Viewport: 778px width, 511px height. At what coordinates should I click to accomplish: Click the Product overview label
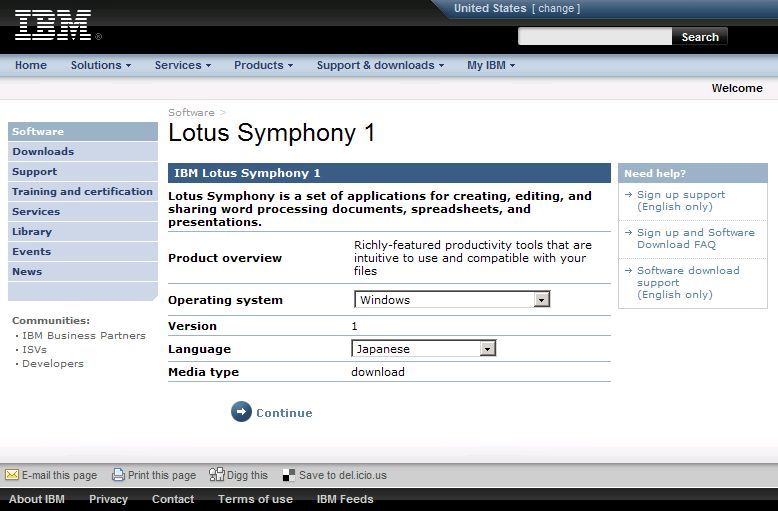(225, 258)
